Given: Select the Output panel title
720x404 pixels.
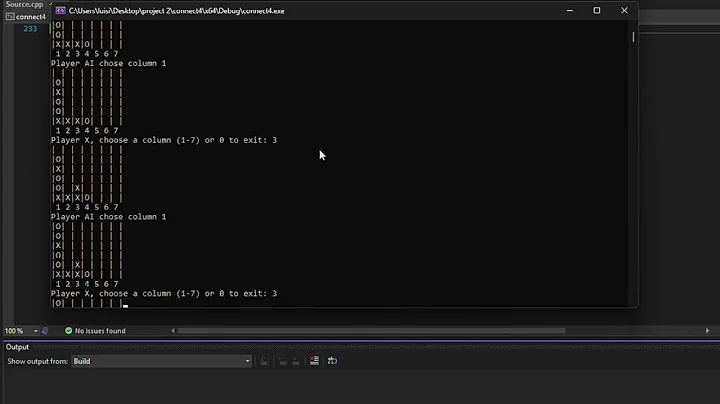Looking at the screenshot, I should pyautogui.click(x=17, y=347).
